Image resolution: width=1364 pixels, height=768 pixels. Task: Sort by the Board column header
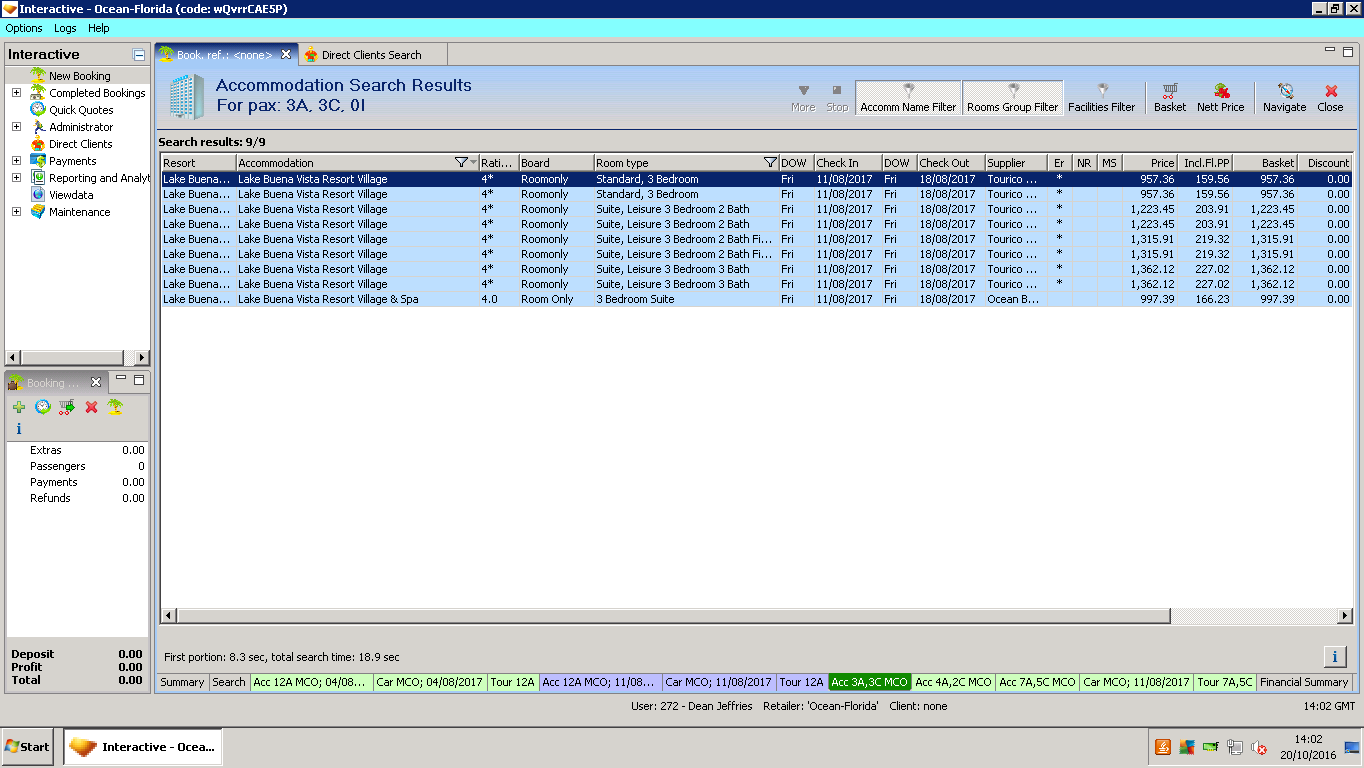[556, 163]
